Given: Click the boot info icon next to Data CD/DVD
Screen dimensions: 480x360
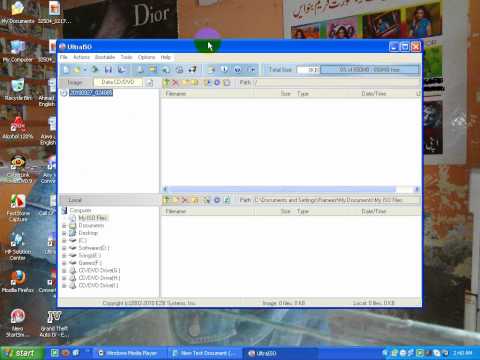Looking at the screenshot, I should pyautogui.click(x=150, y=83).
